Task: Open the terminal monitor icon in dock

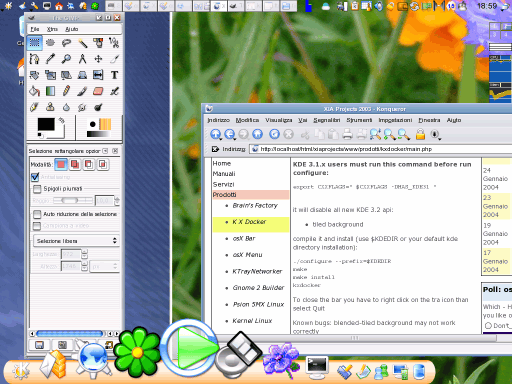Action: coord(317,367)
